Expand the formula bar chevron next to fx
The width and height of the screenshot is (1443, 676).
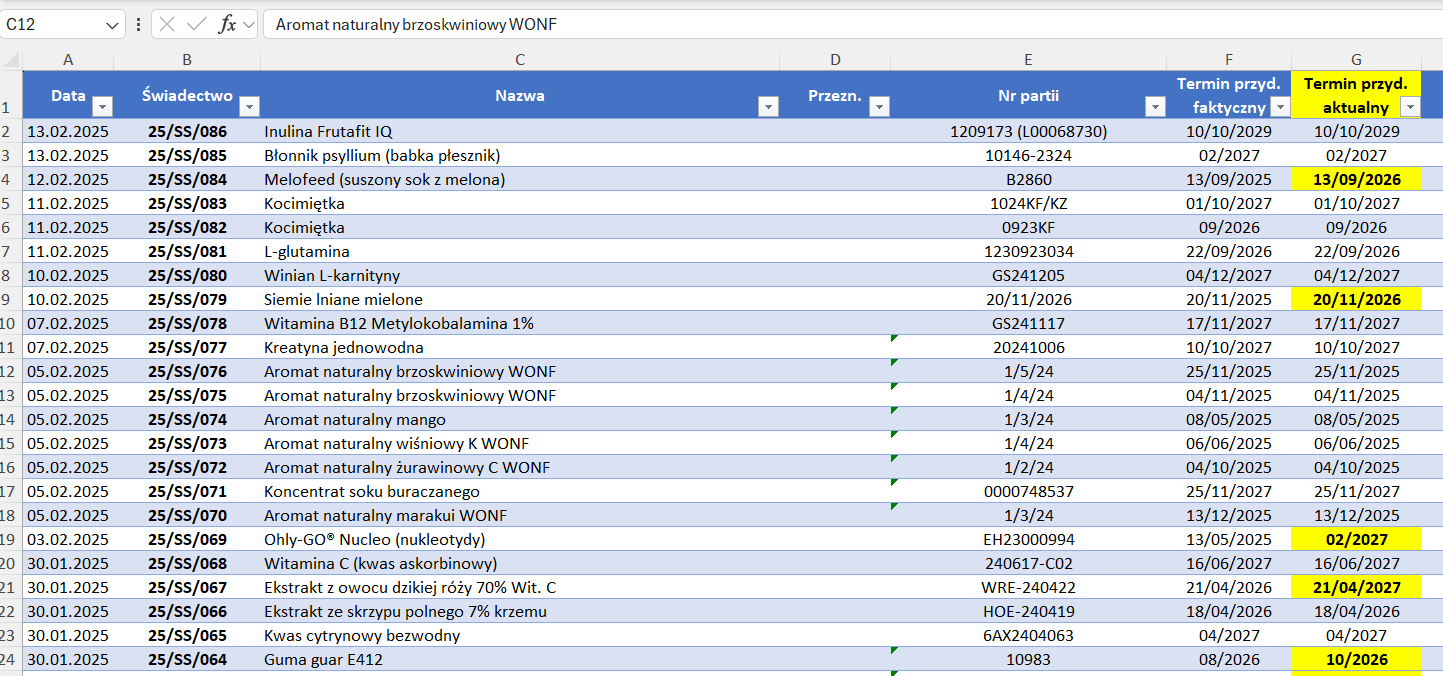pos(248,25)
